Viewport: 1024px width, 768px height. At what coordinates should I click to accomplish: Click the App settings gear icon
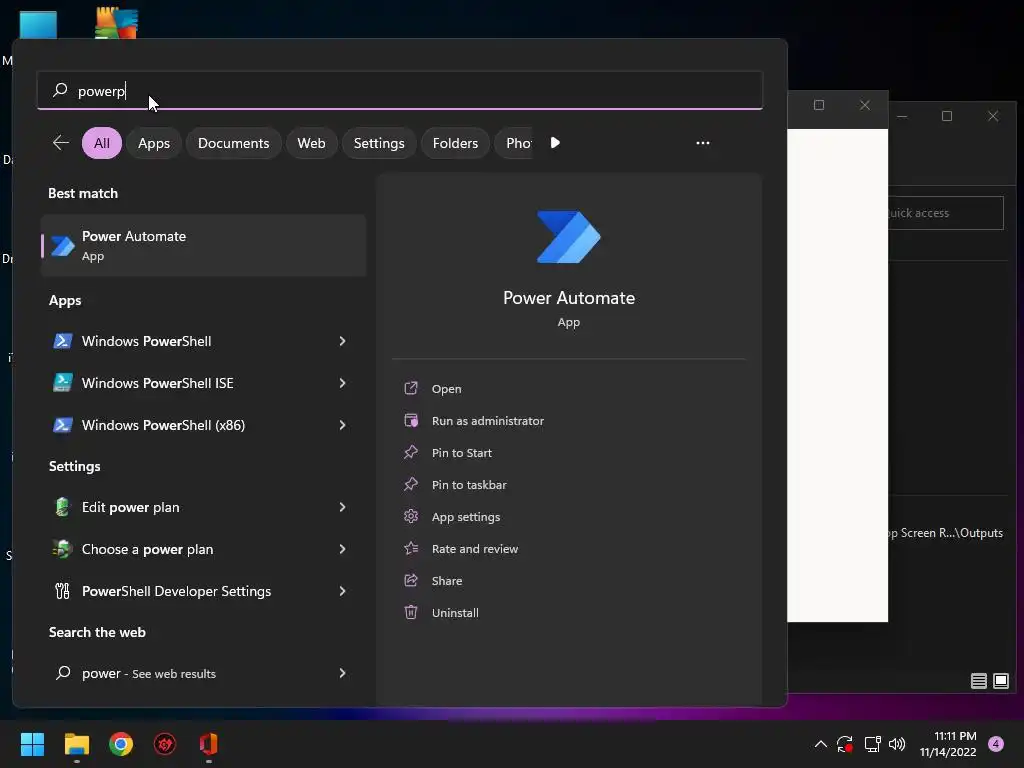point(411,517)
